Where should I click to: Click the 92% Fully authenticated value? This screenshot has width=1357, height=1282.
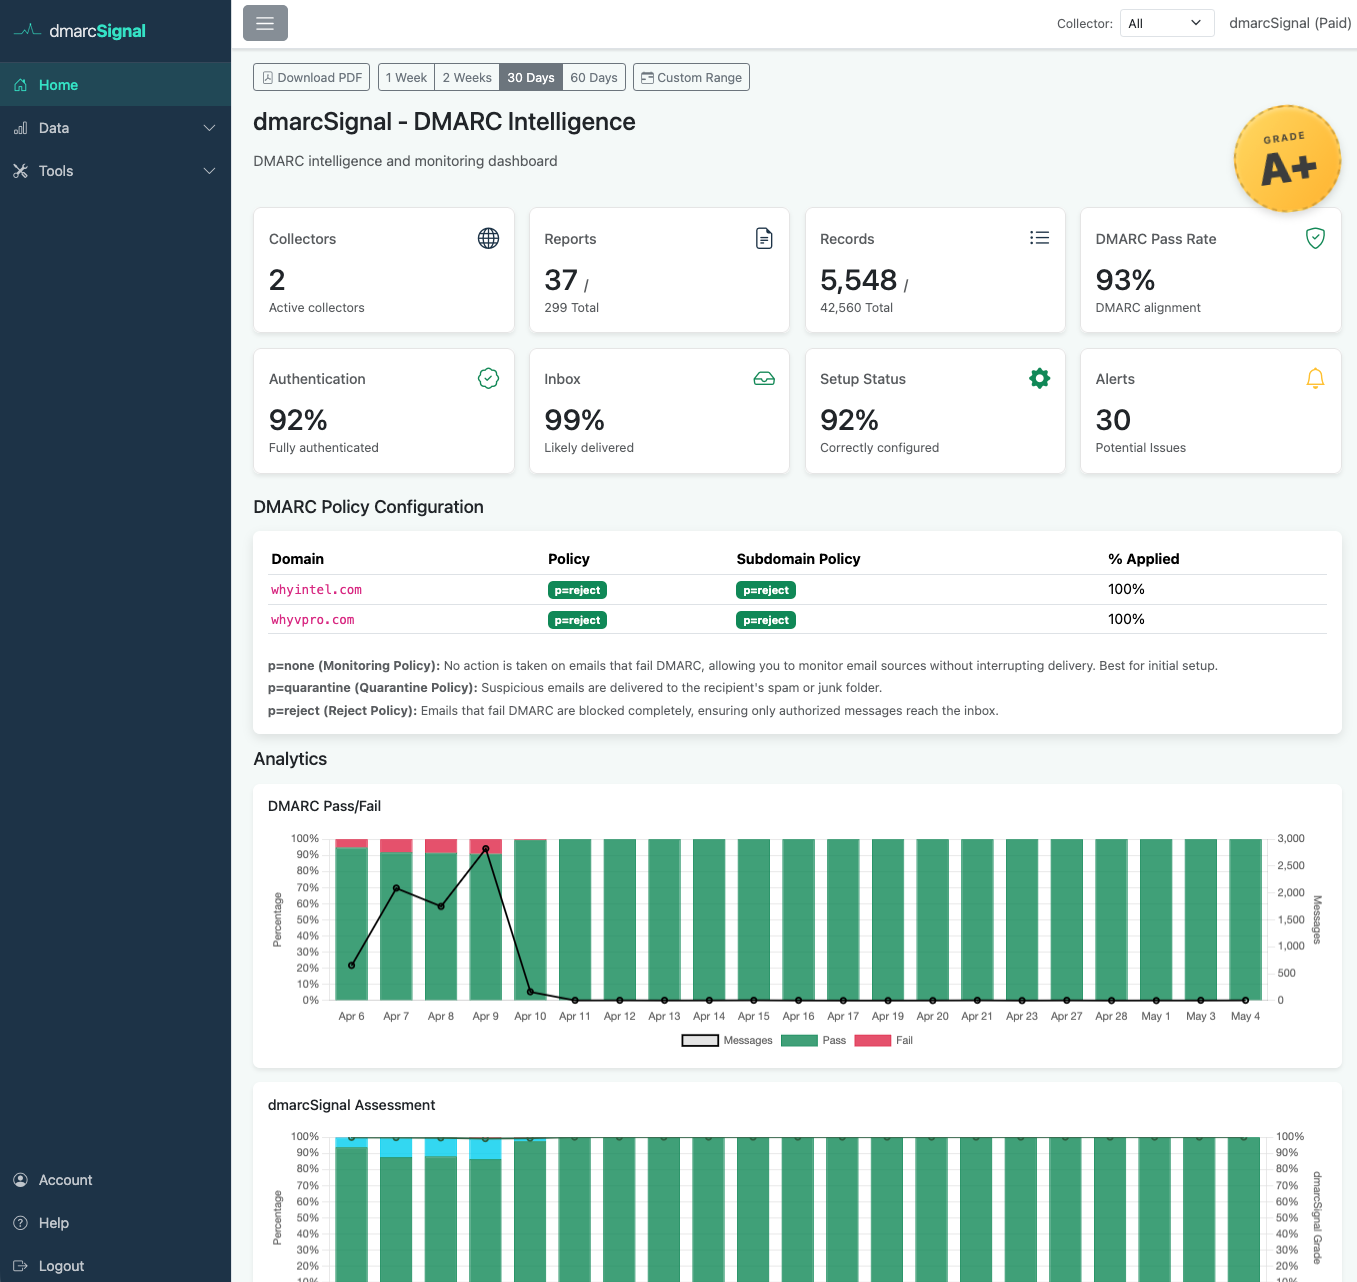pyautogui.click(x=298, y=420)
